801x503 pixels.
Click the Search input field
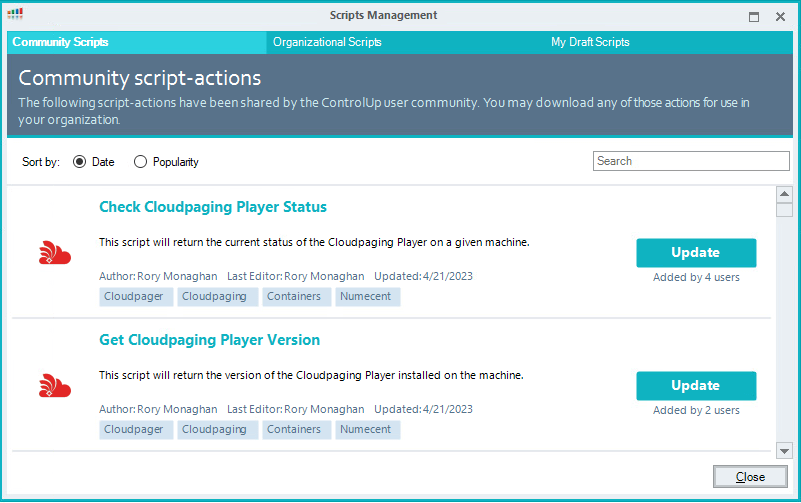[x=691, y=161]
